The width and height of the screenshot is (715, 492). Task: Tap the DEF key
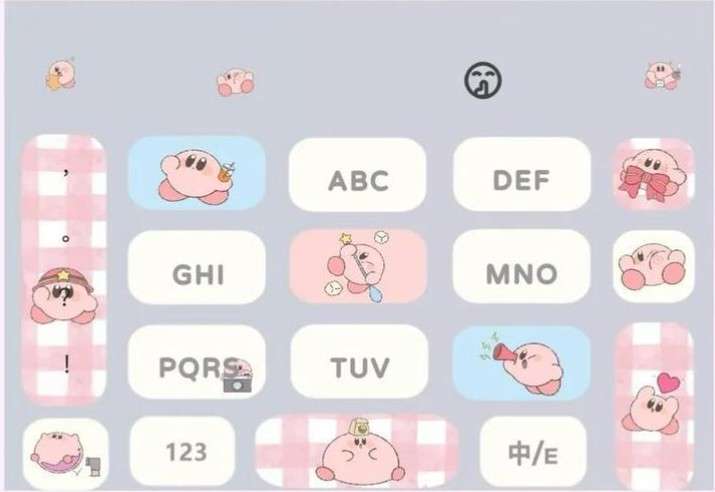coord(522,174)
